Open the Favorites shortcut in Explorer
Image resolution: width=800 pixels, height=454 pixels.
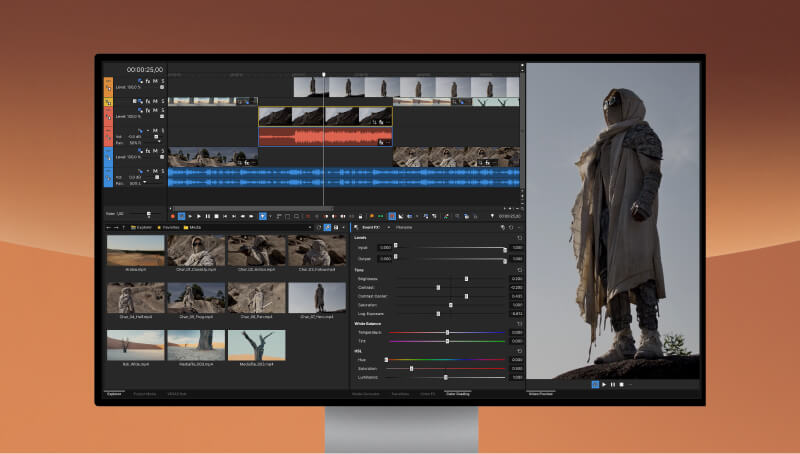tap(168, 228)
